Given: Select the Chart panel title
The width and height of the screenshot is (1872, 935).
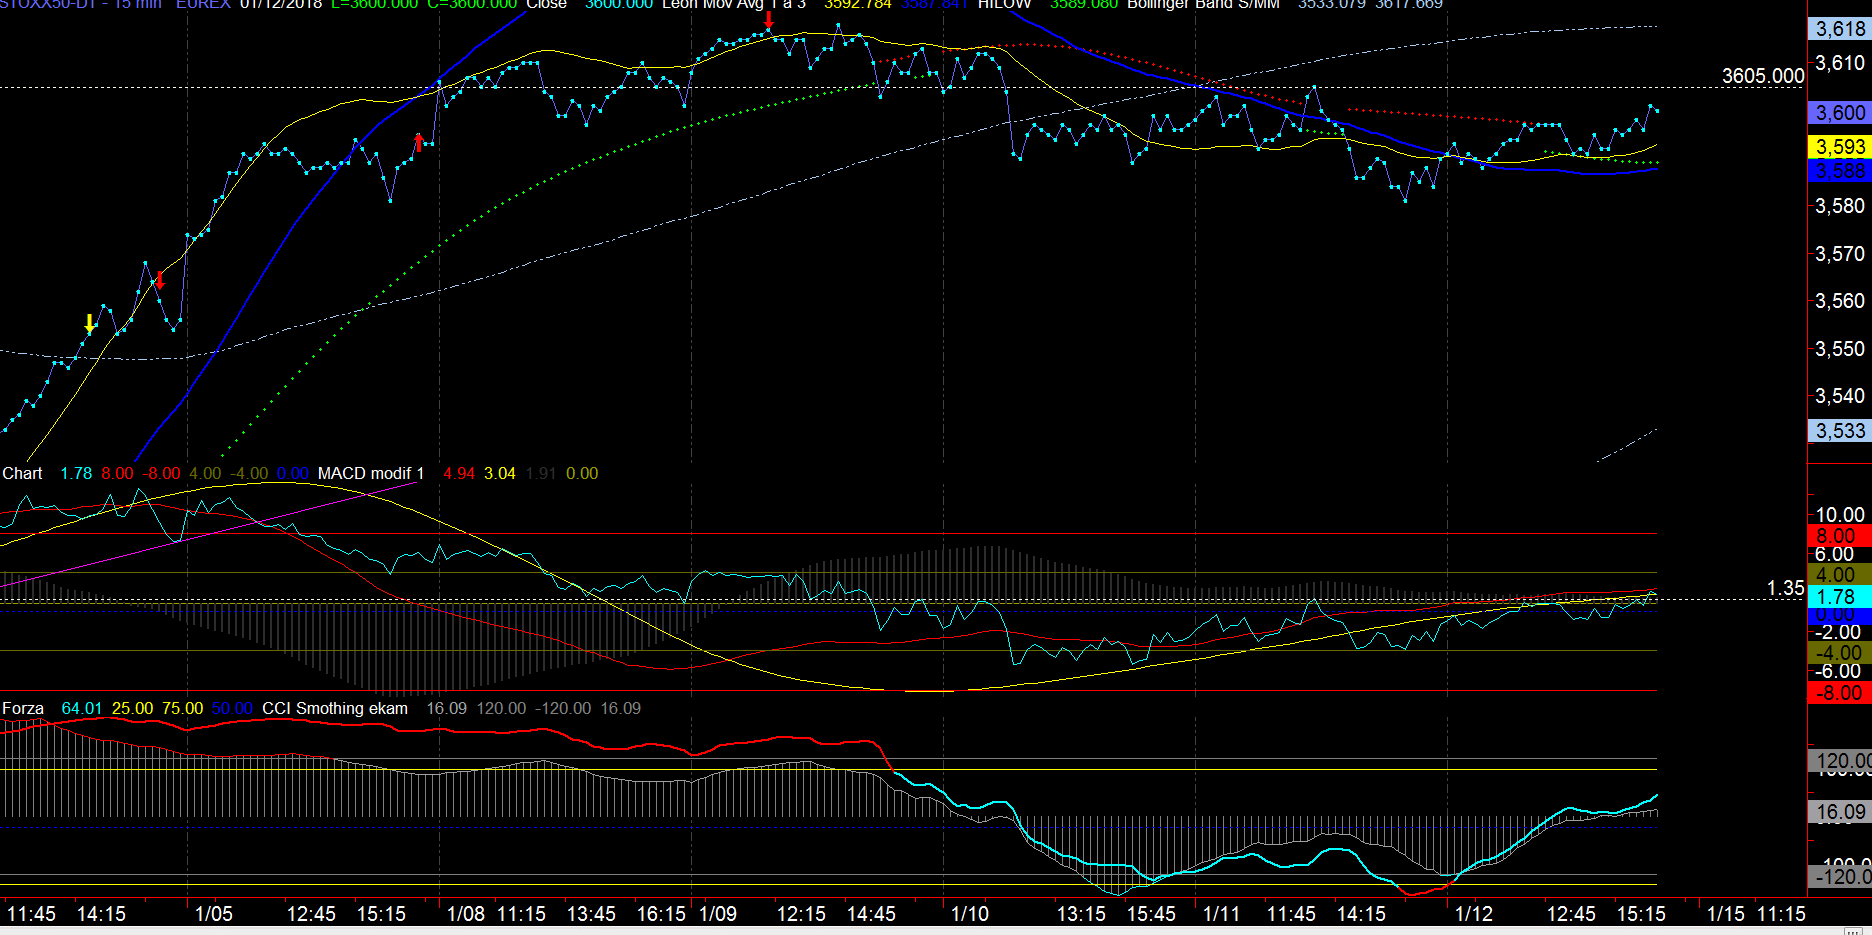Looking at the screenshot, I should pyautogui.click(x=22, y=473).
